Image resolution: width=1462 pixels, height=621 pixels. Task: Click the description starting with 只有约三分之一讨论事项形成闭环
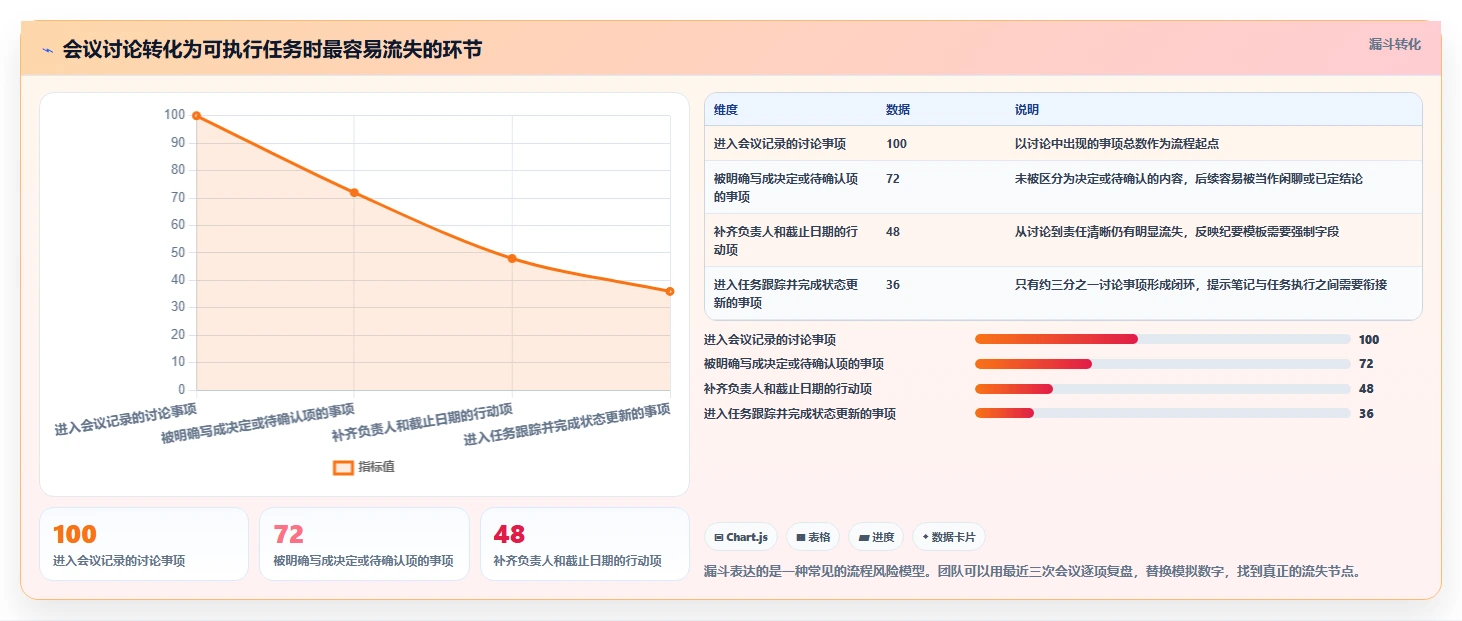(1201, 285)
